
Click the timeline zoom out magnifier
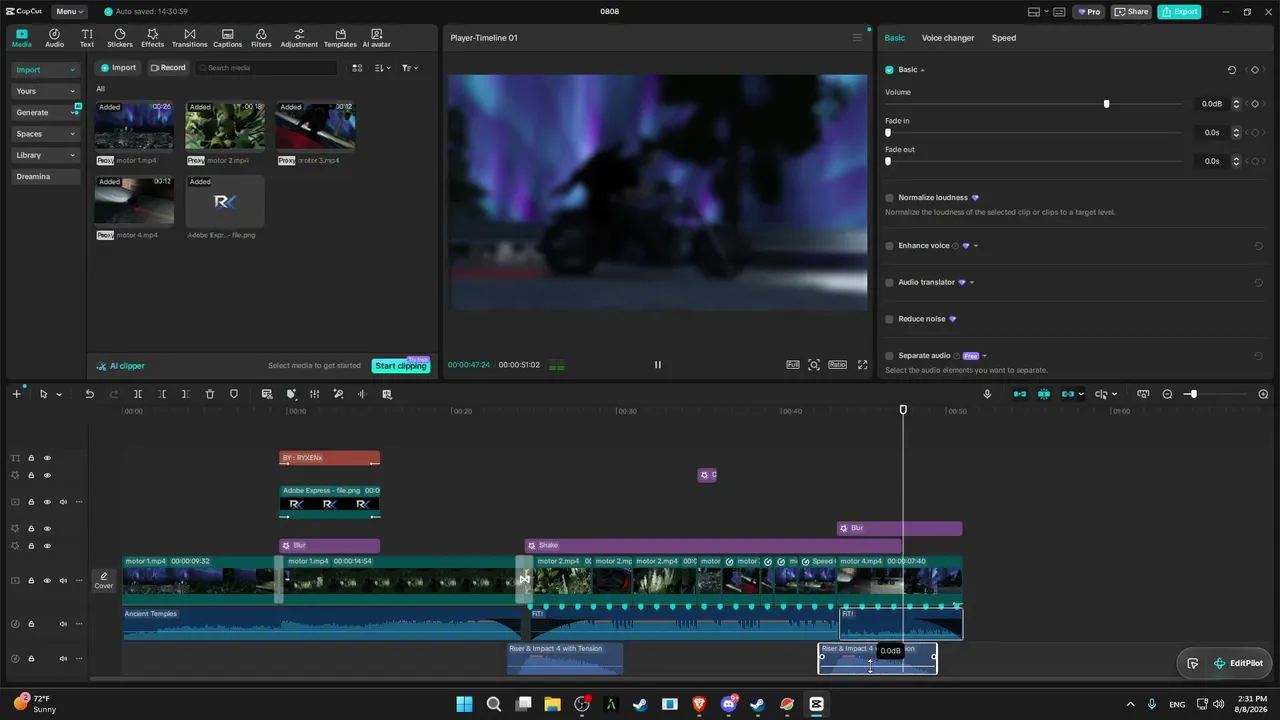tap(1167, 394)
